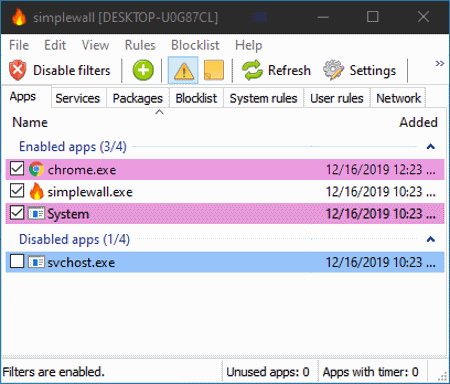
Task: Click the green Refresh arrows icon
Action: (x=252, y=70)
